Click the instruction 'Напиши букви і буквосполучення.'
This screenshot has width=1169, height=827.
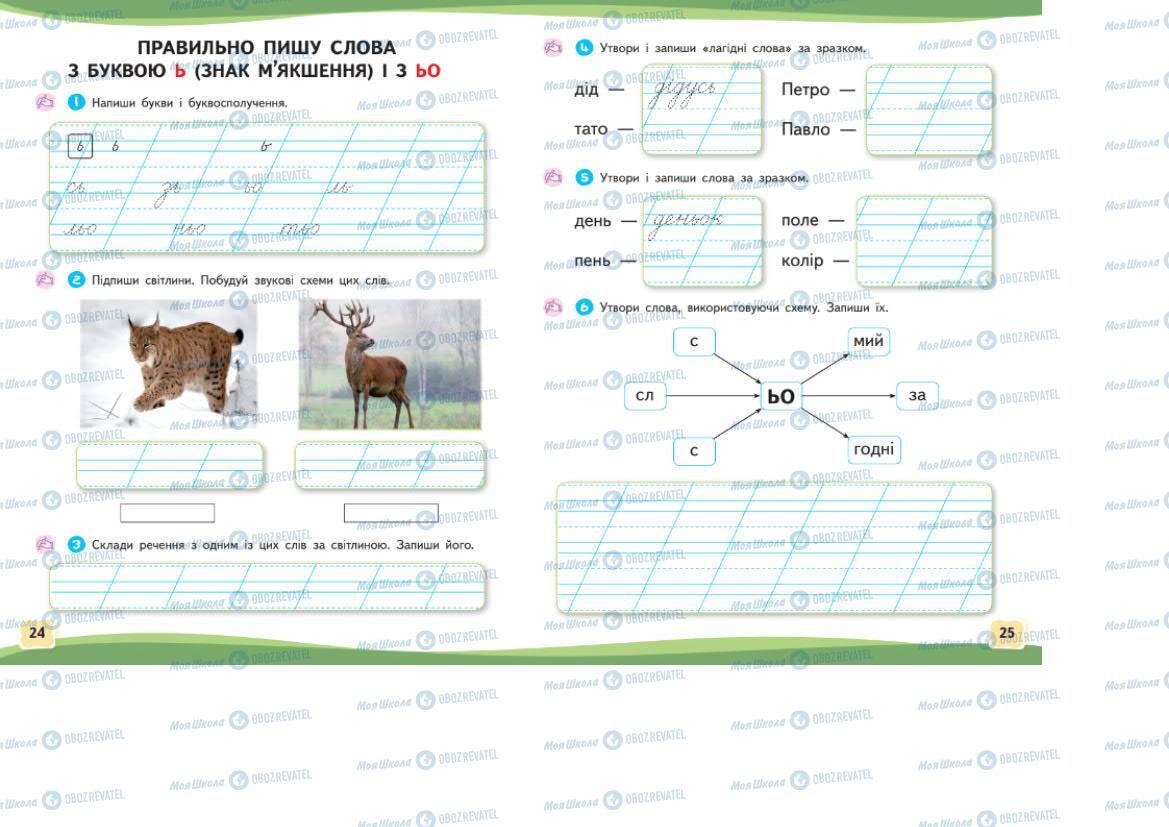click(189, 103)
